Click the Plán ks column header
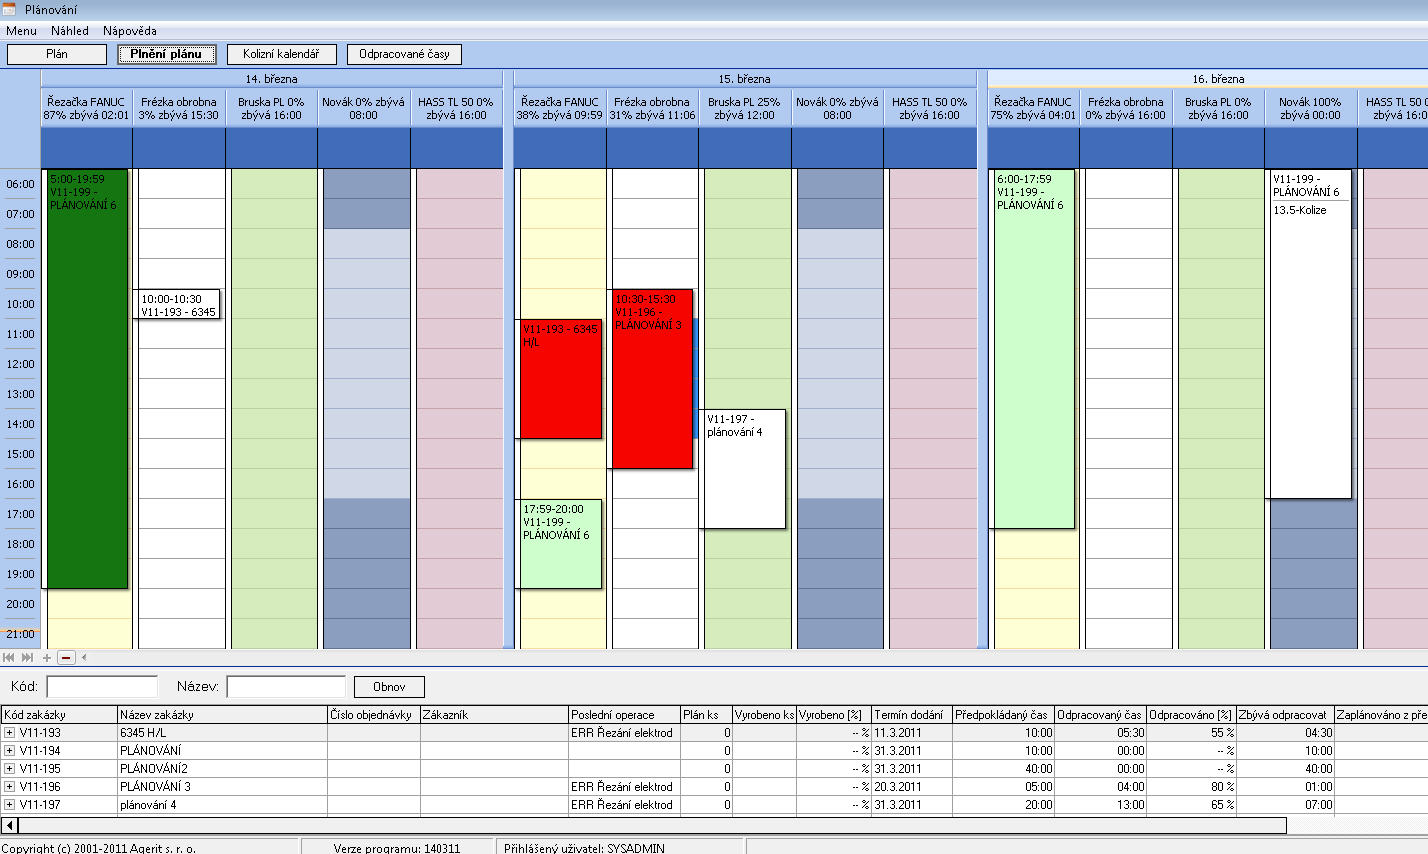The image size is (1428, 854). [705, 715]
